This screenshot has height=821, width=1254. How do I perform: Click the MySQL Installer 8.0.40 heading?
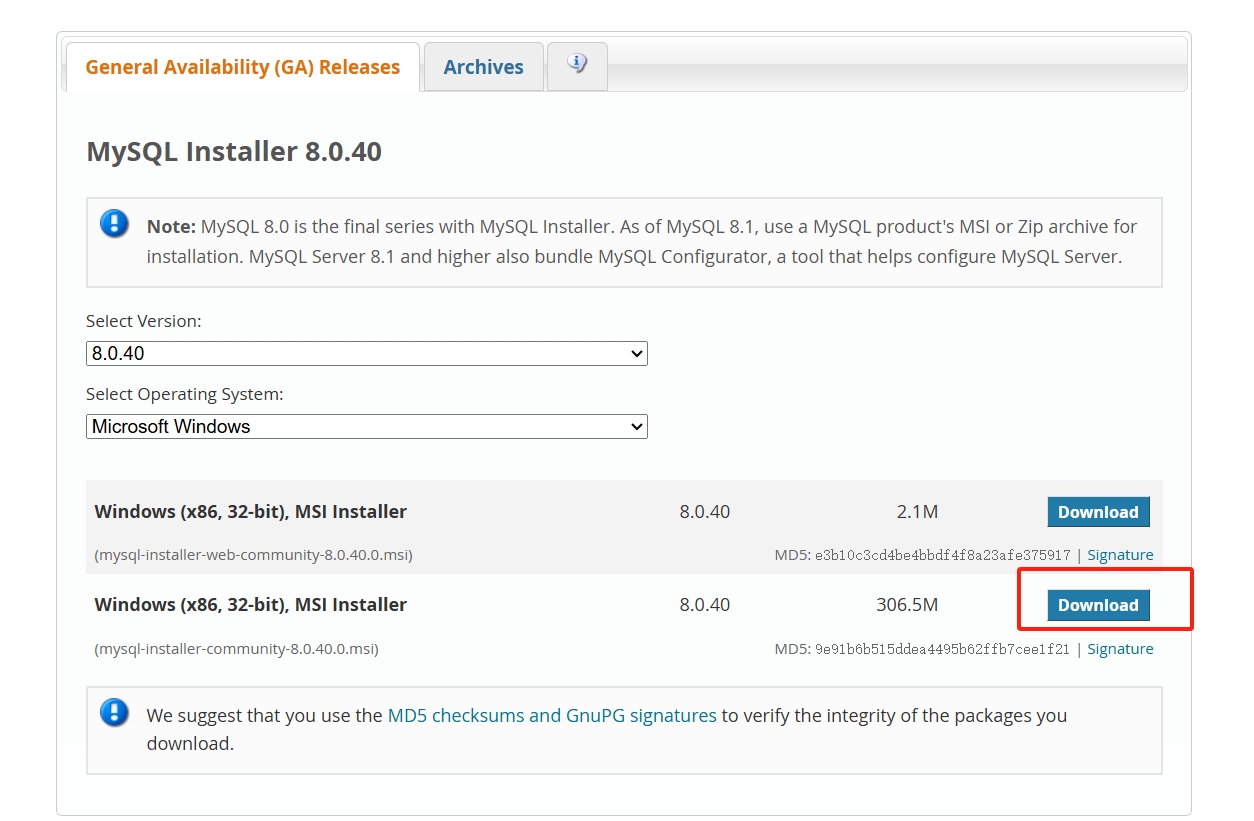pyautogui.click(x=234, y=152)
